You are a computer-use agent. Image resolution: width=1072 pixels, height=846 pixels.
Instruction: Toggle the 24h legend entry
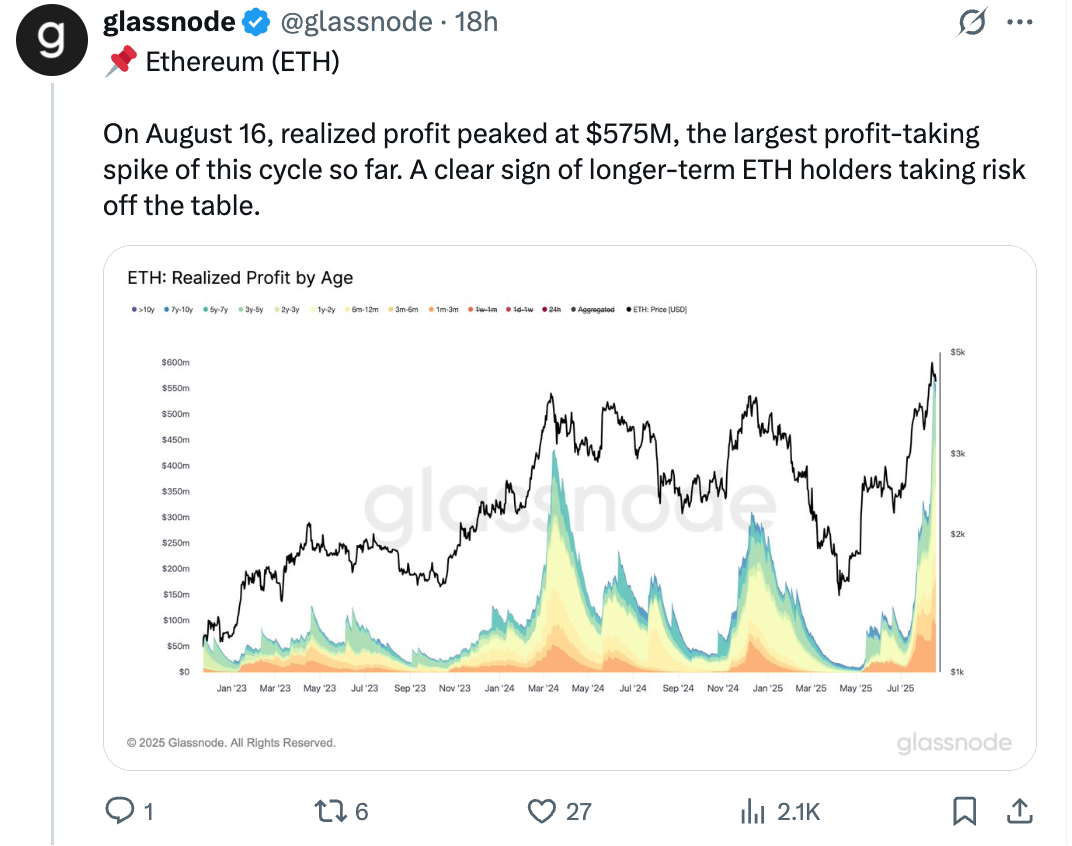(551, 310)
